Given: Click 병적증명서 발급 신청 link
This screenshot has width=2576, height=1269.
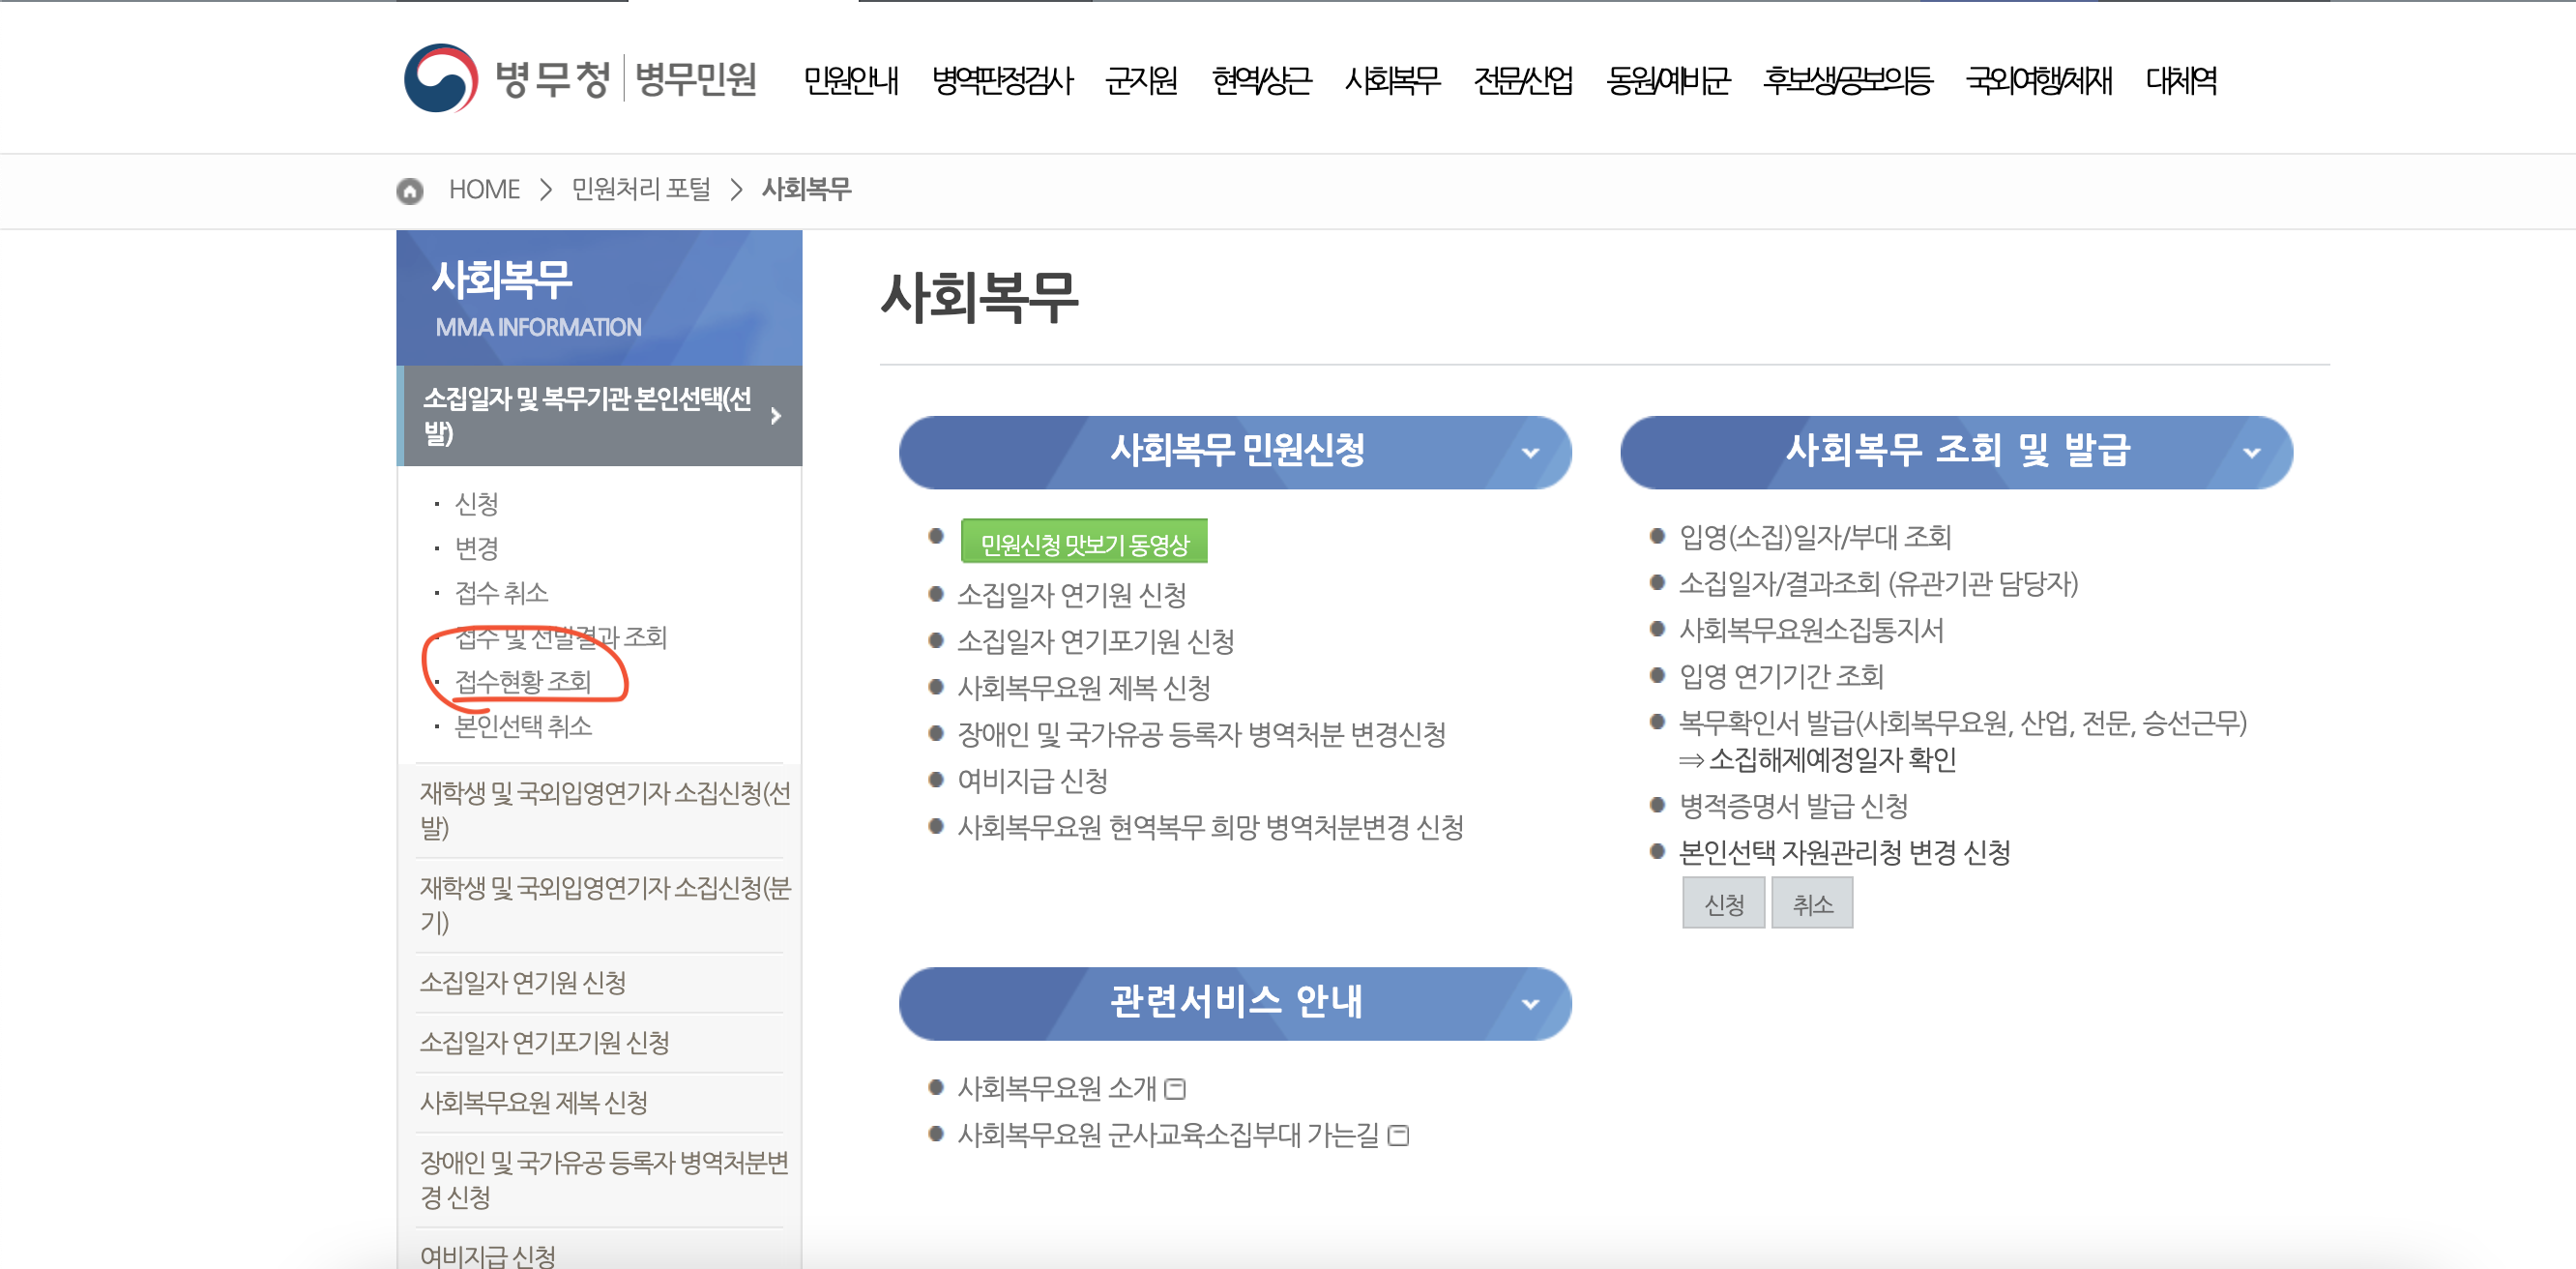Looking at the screenshot, I should click(1793, 806).
